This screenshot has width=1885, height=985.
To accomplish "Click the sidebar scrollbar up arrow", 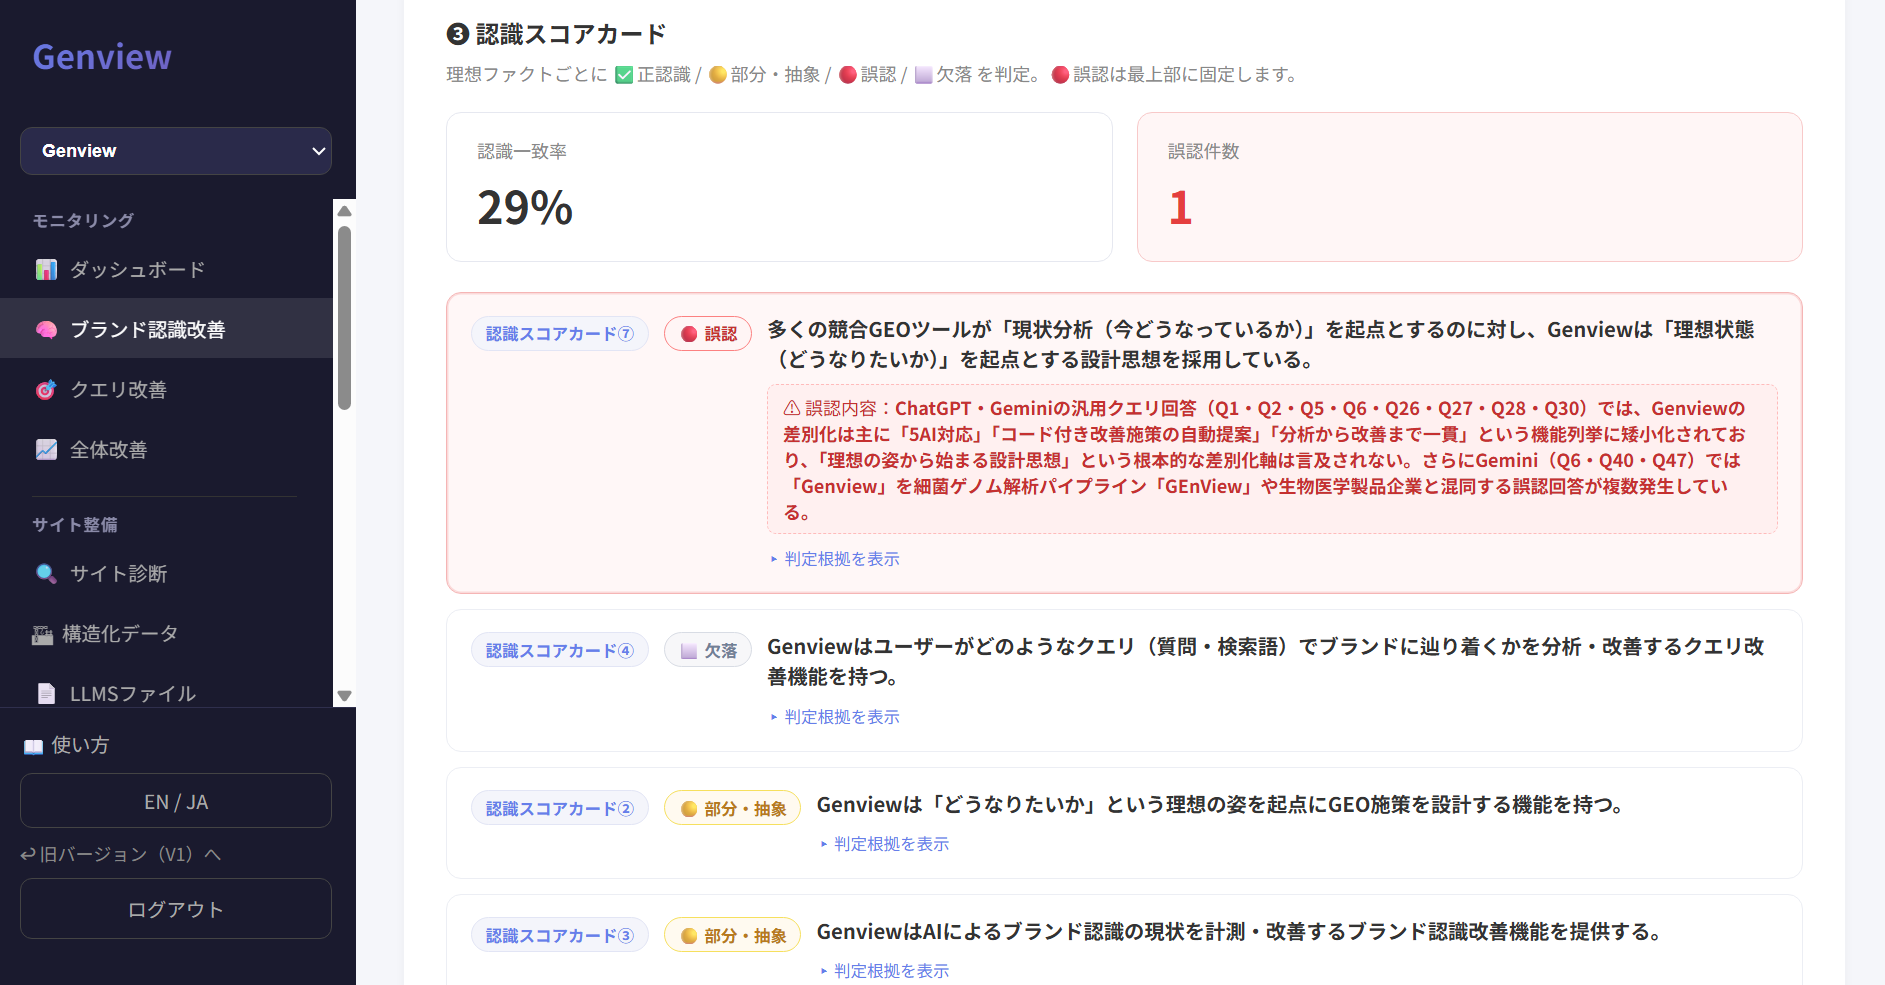I will point(344,211).
